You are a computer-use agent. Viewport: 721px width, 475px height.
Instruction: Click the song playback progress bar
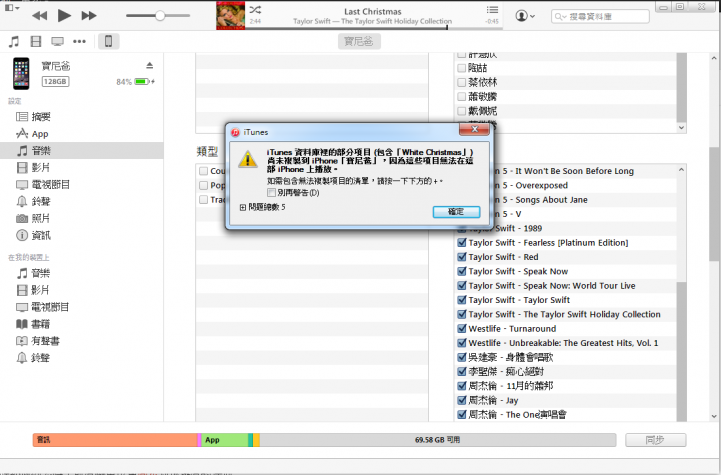point(373,28)
